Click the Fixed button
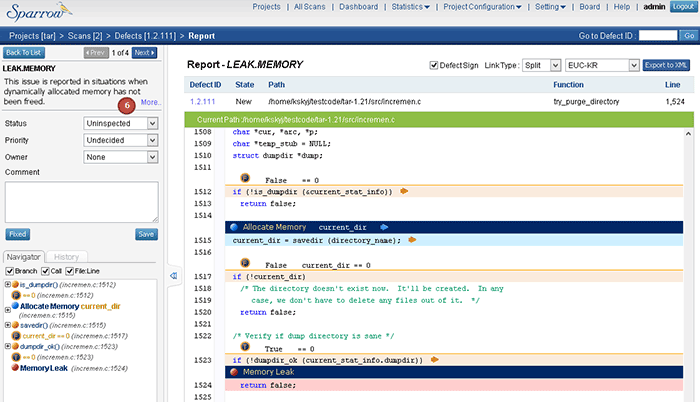This screenshot has height=402, width=700. click(x=17, y=234)
